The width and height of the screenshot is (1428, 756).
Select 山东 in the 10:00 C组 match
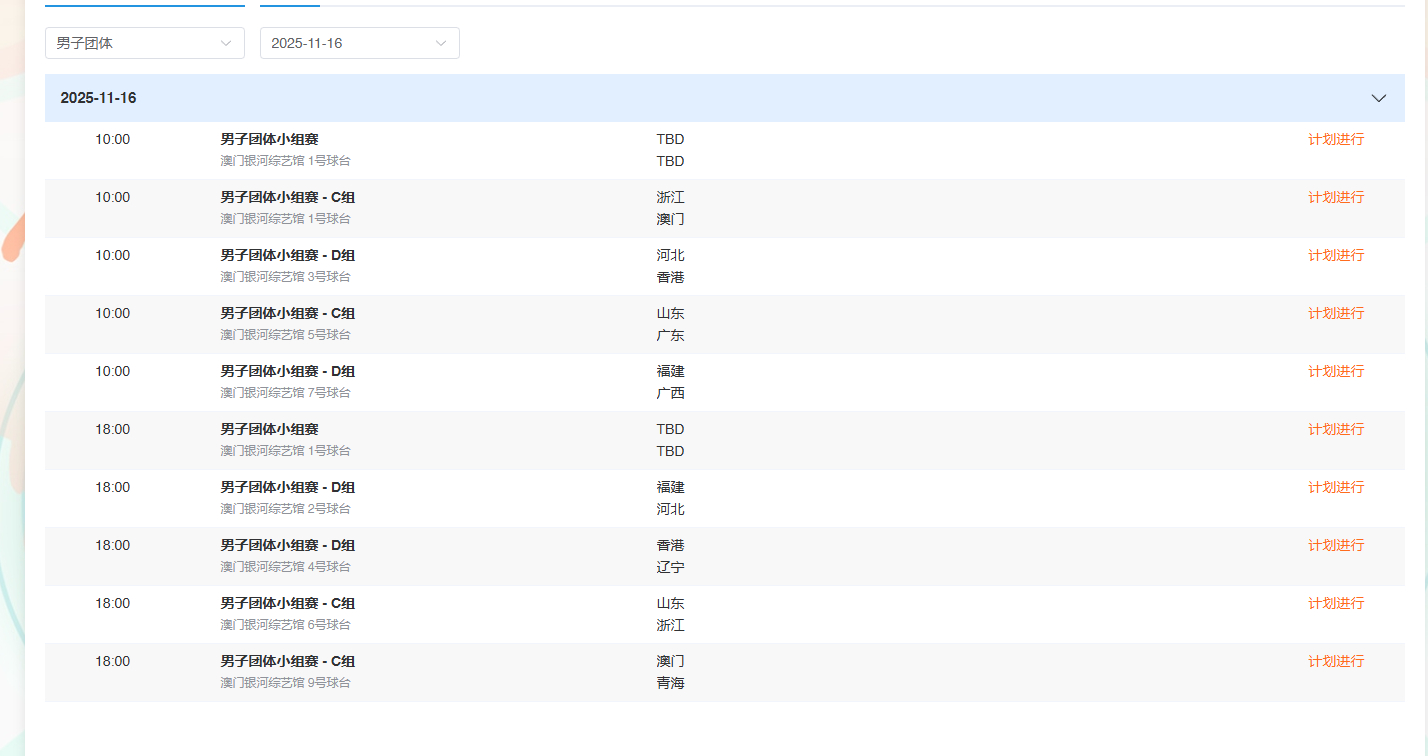click(x=671, y=313)
